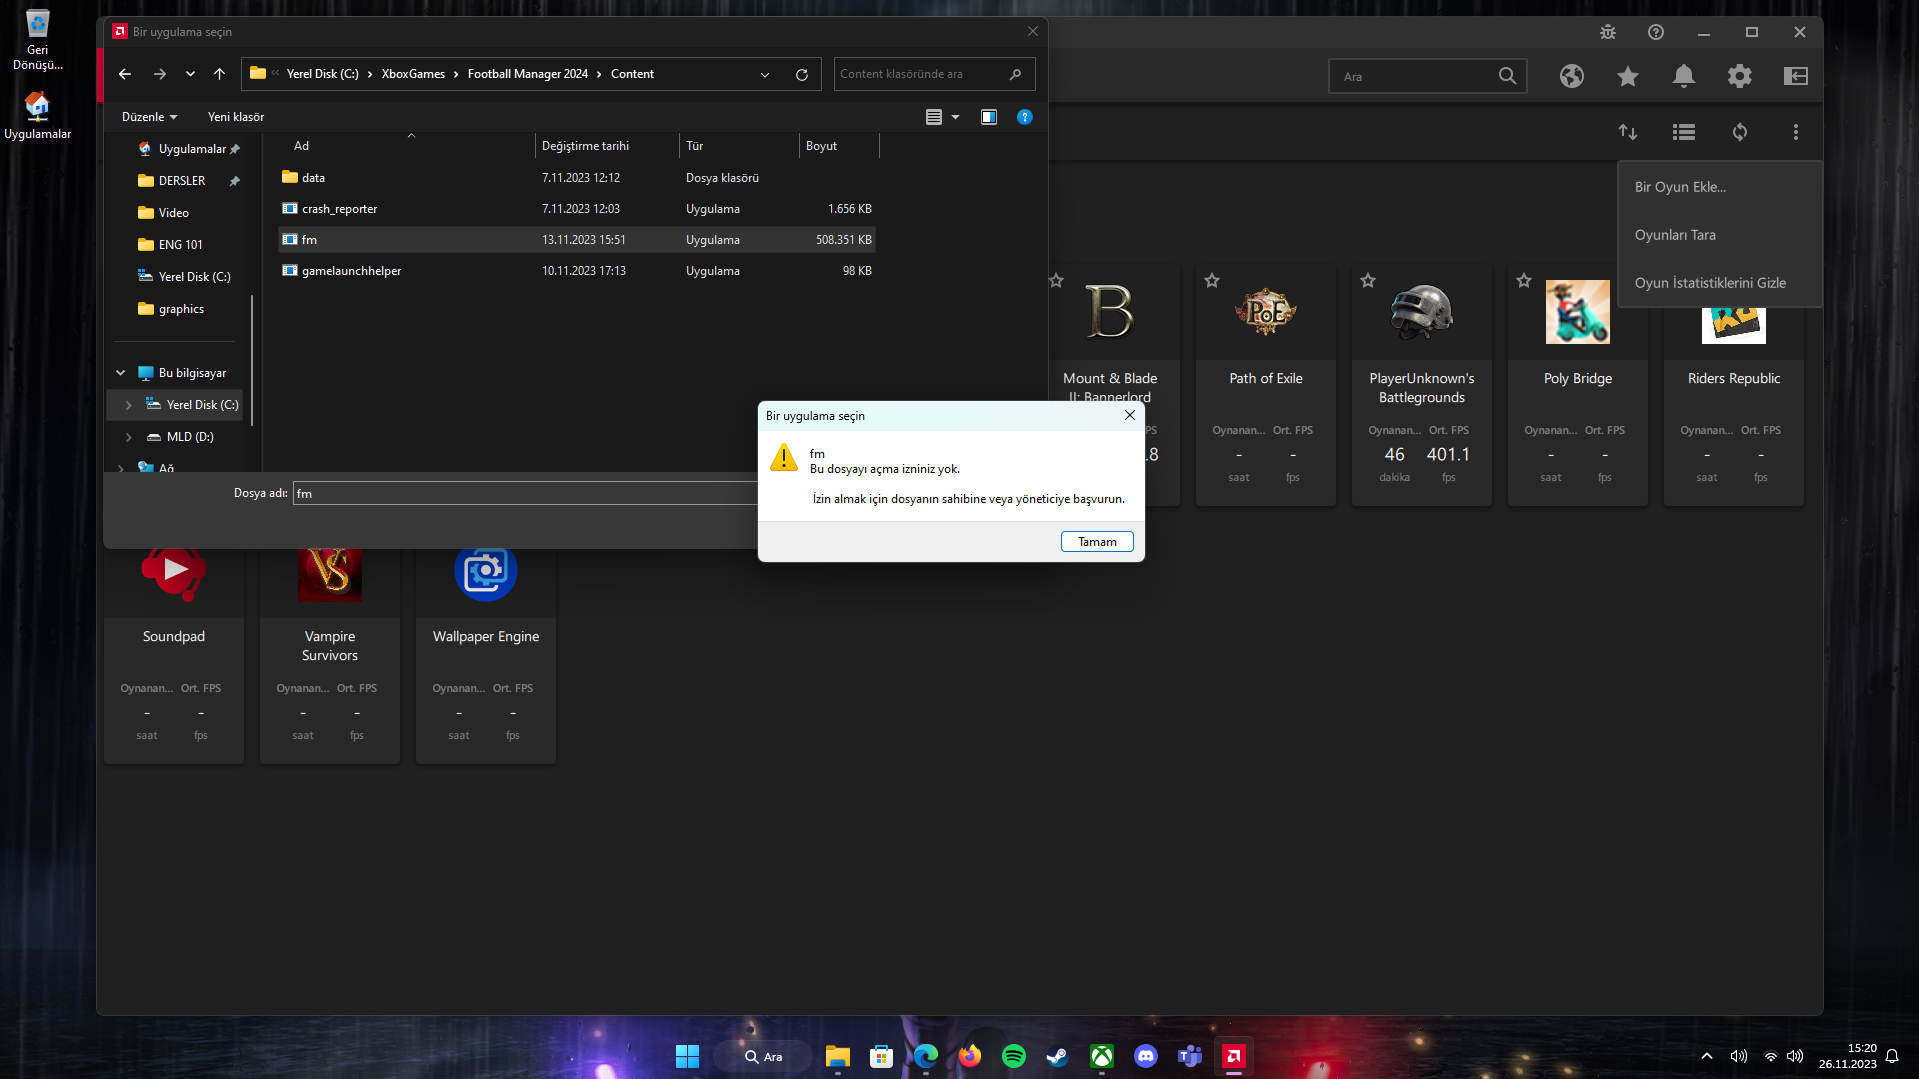This screenshot has height=1079, width=1919.
Task: Click Yerel Disk (C:) in the address path
Action: click(322, 74)
